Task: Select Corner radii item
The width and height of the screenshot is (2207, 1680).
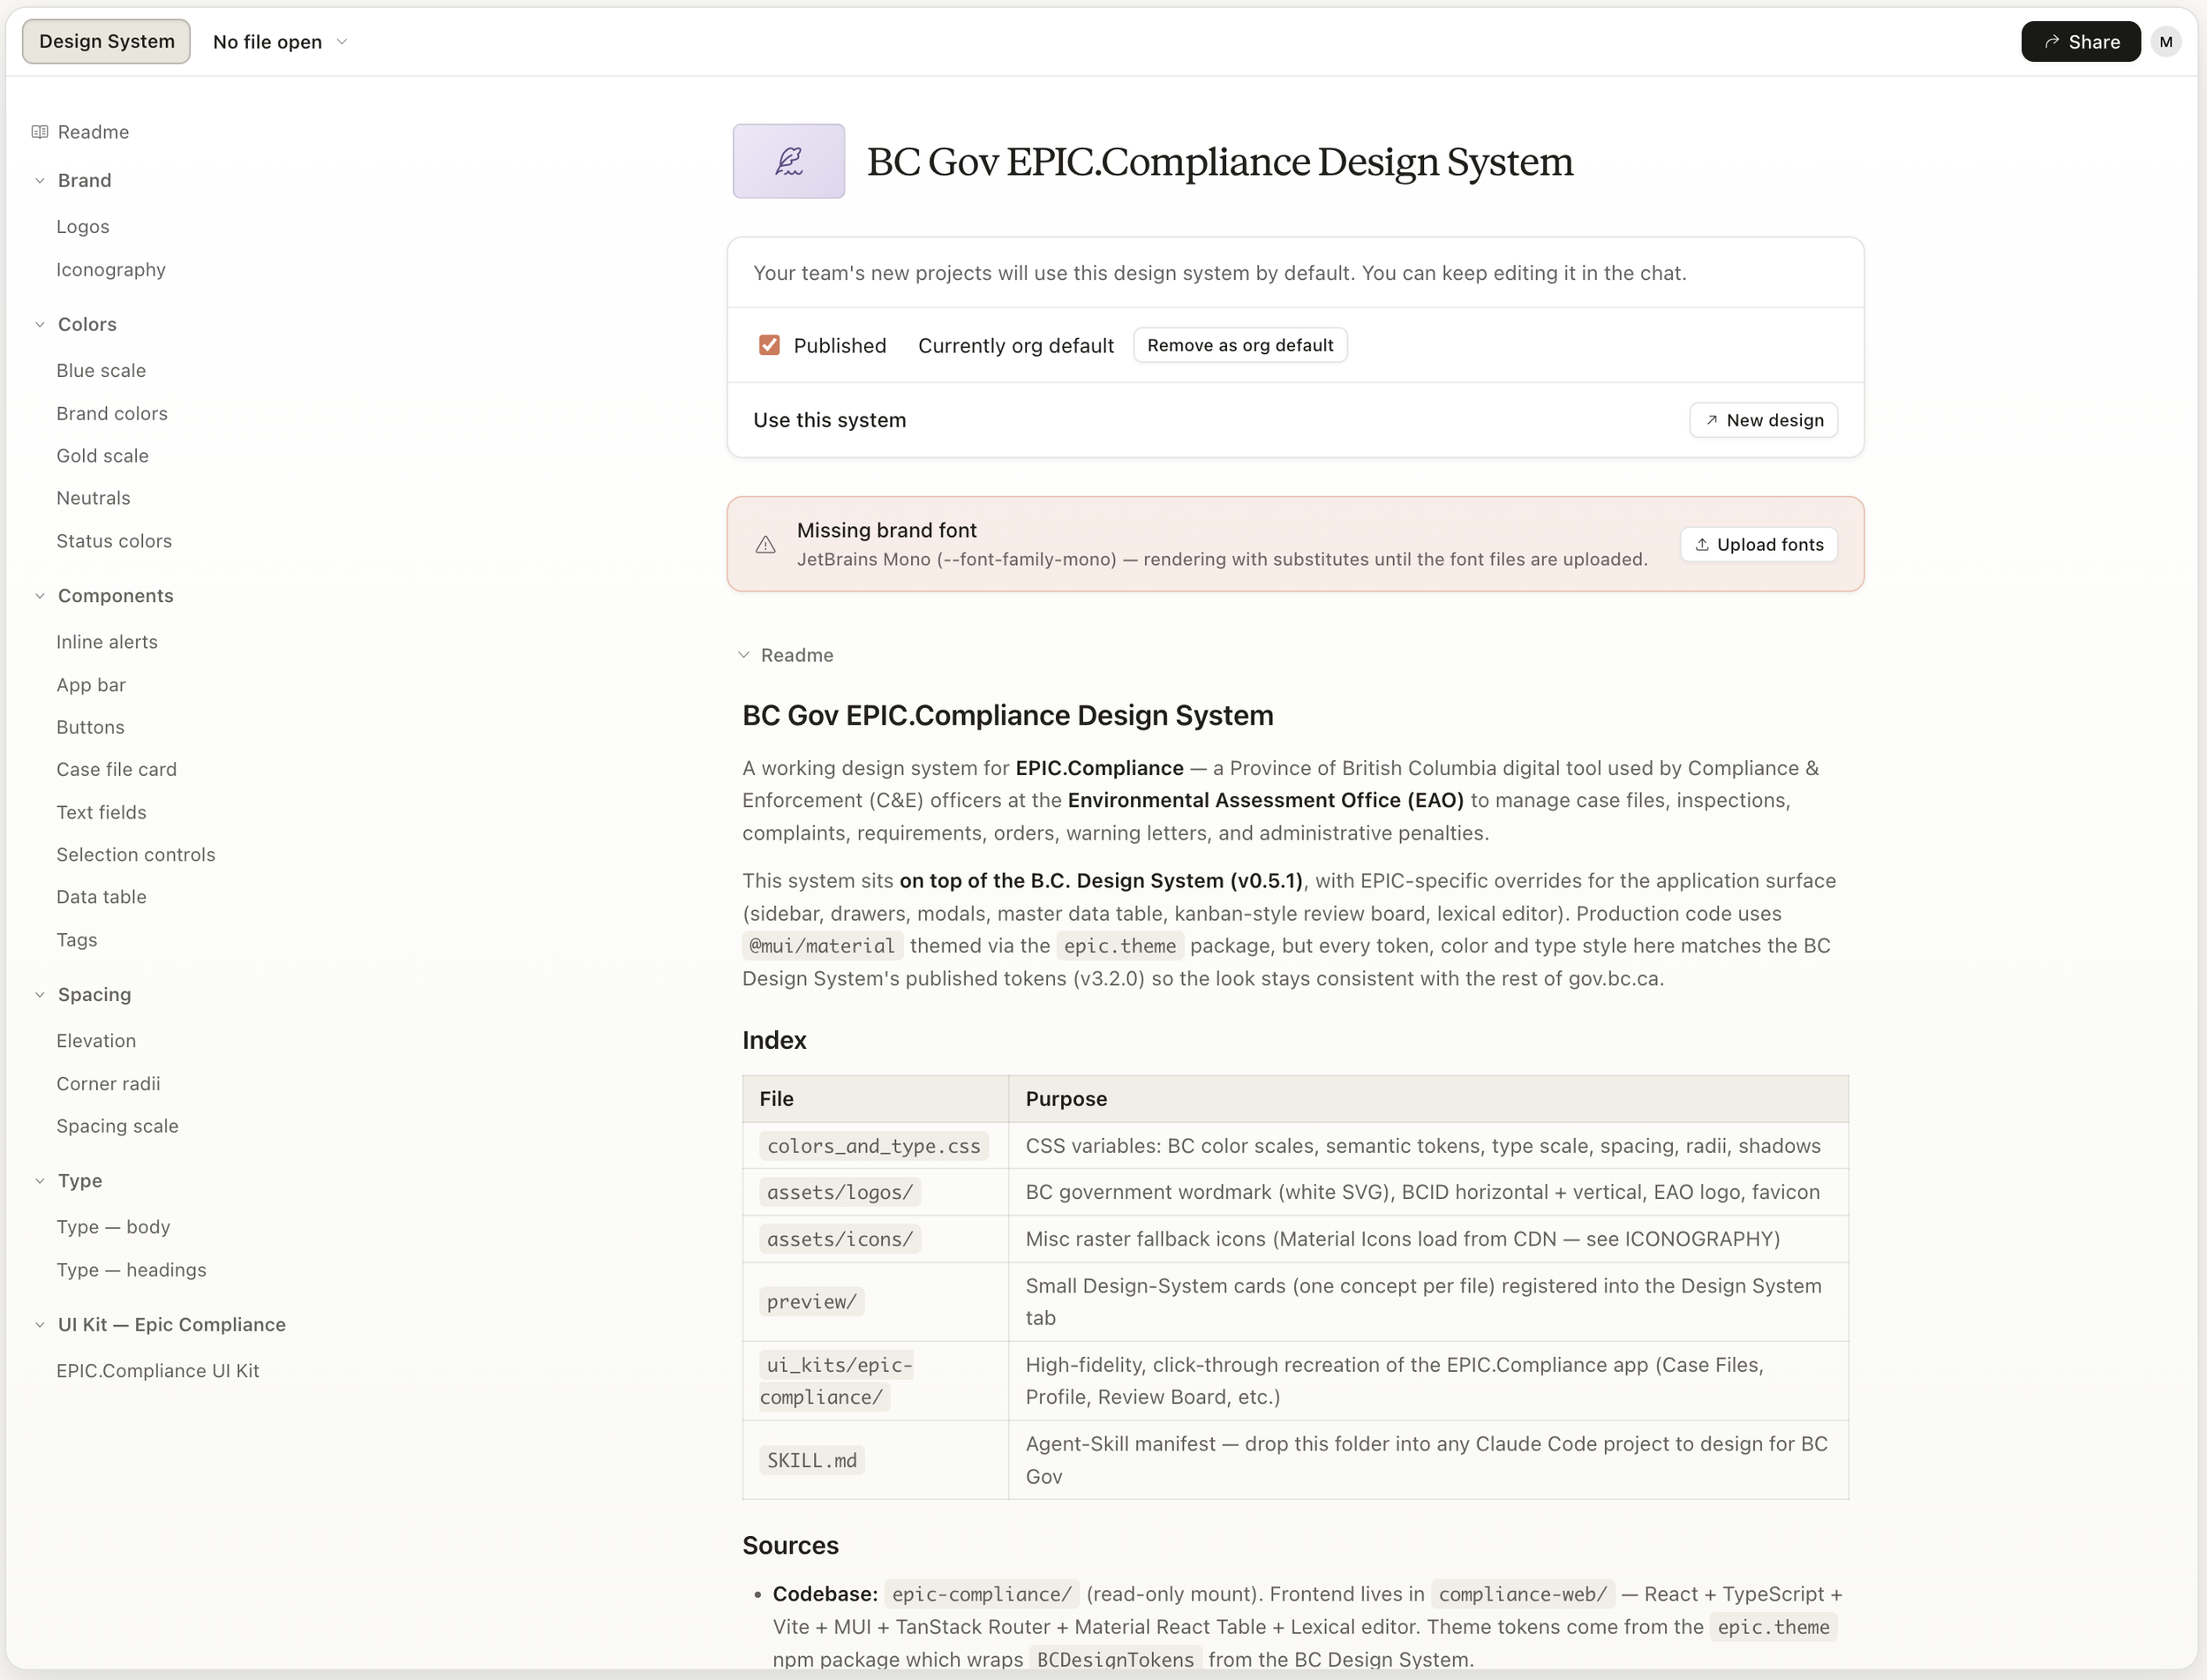Action: pos(108,1084)
